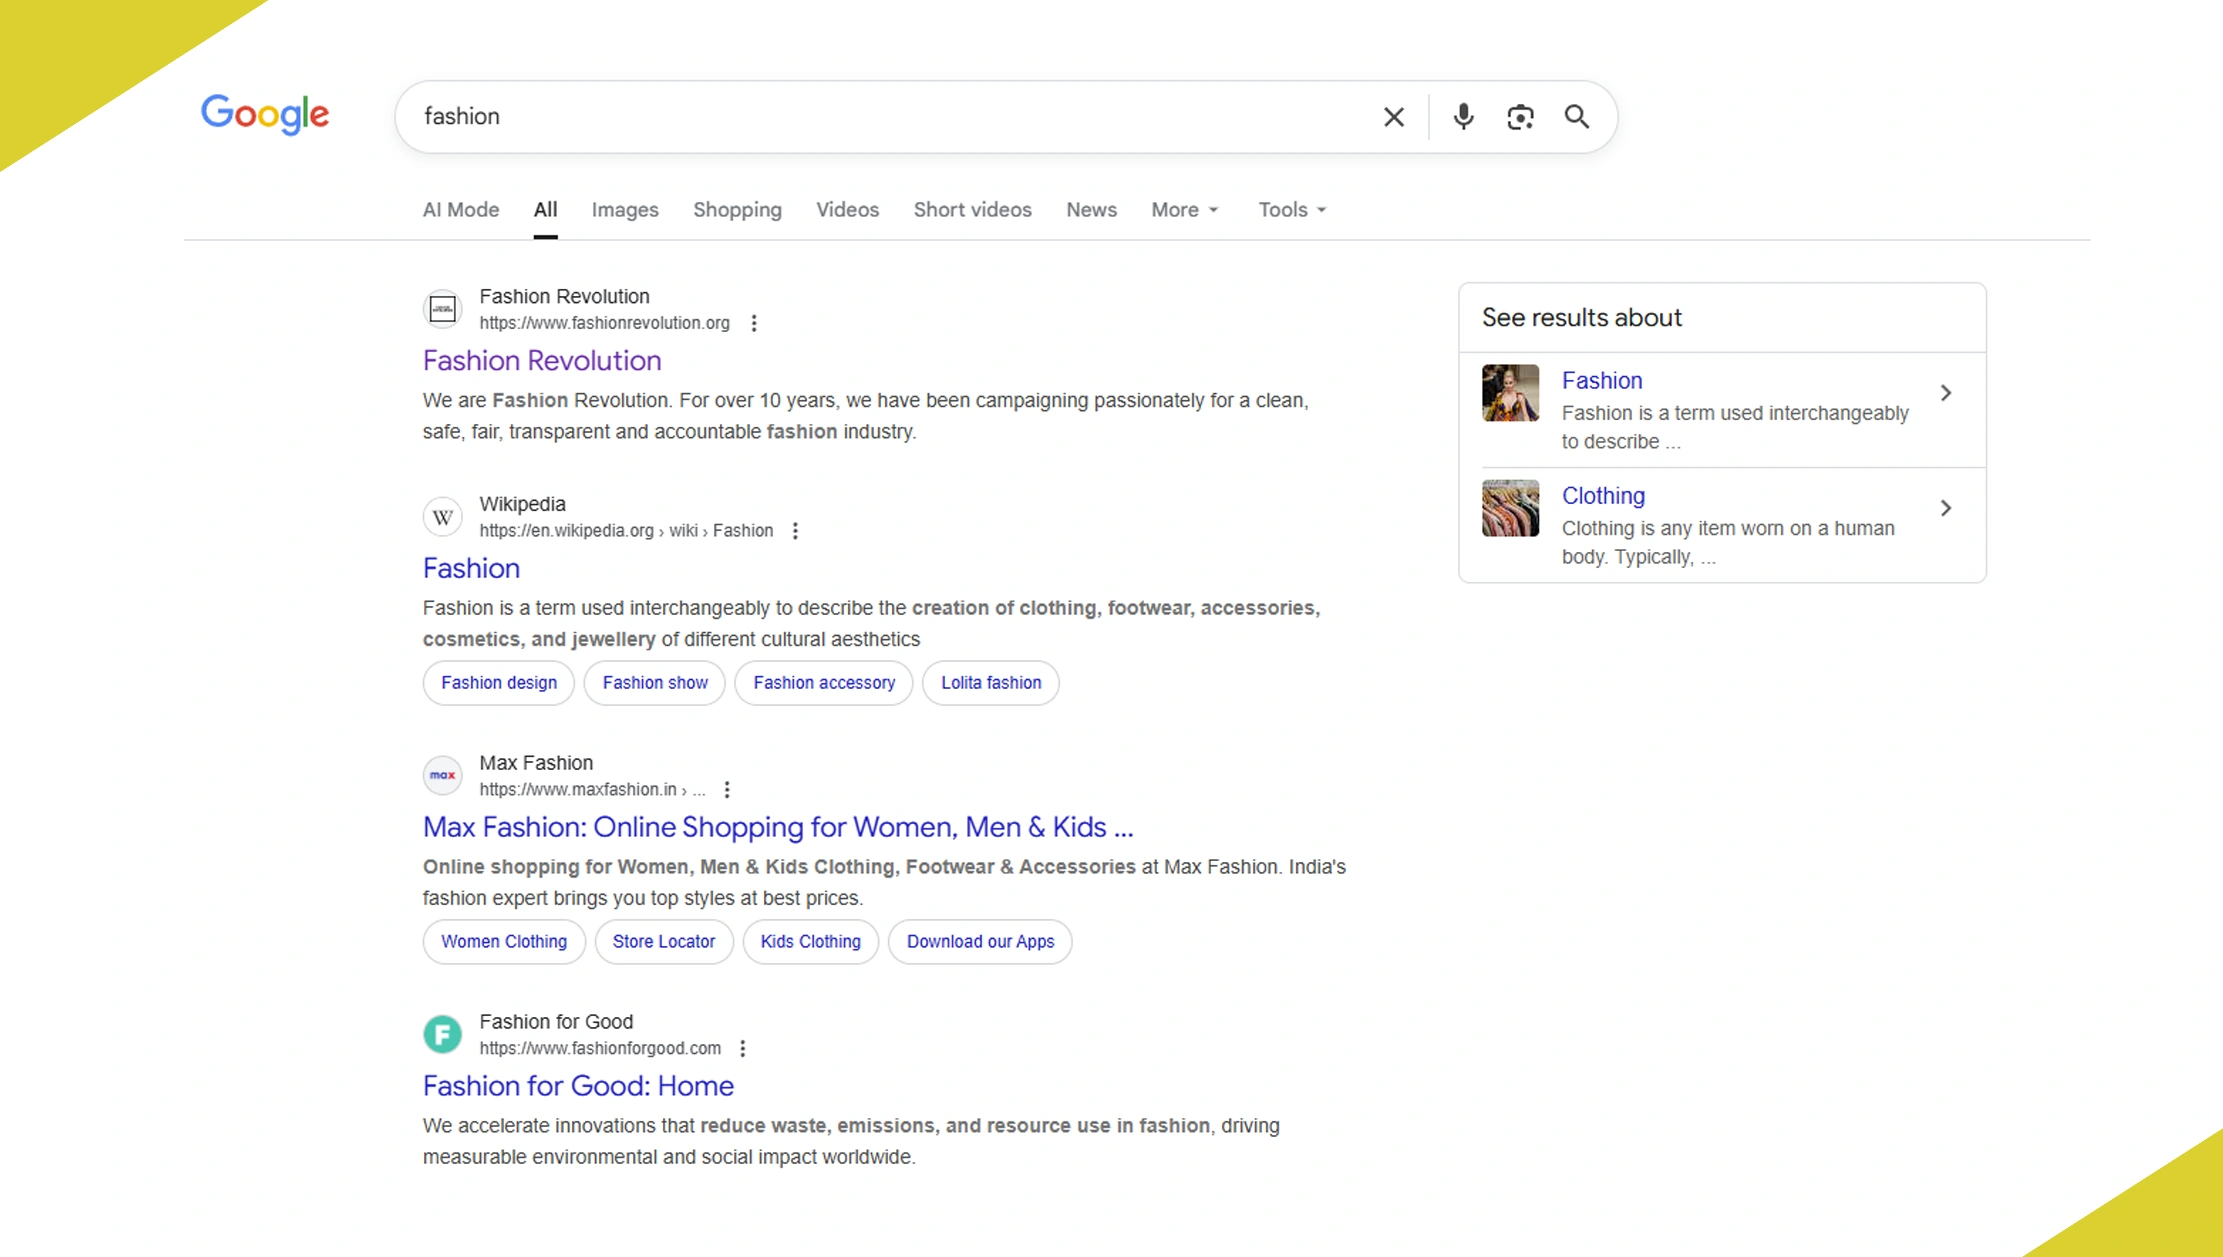The width and height of the screenshot is (2223, 1257).
Task: Open the Fashion Revolution result link
Action: [541, 361]
